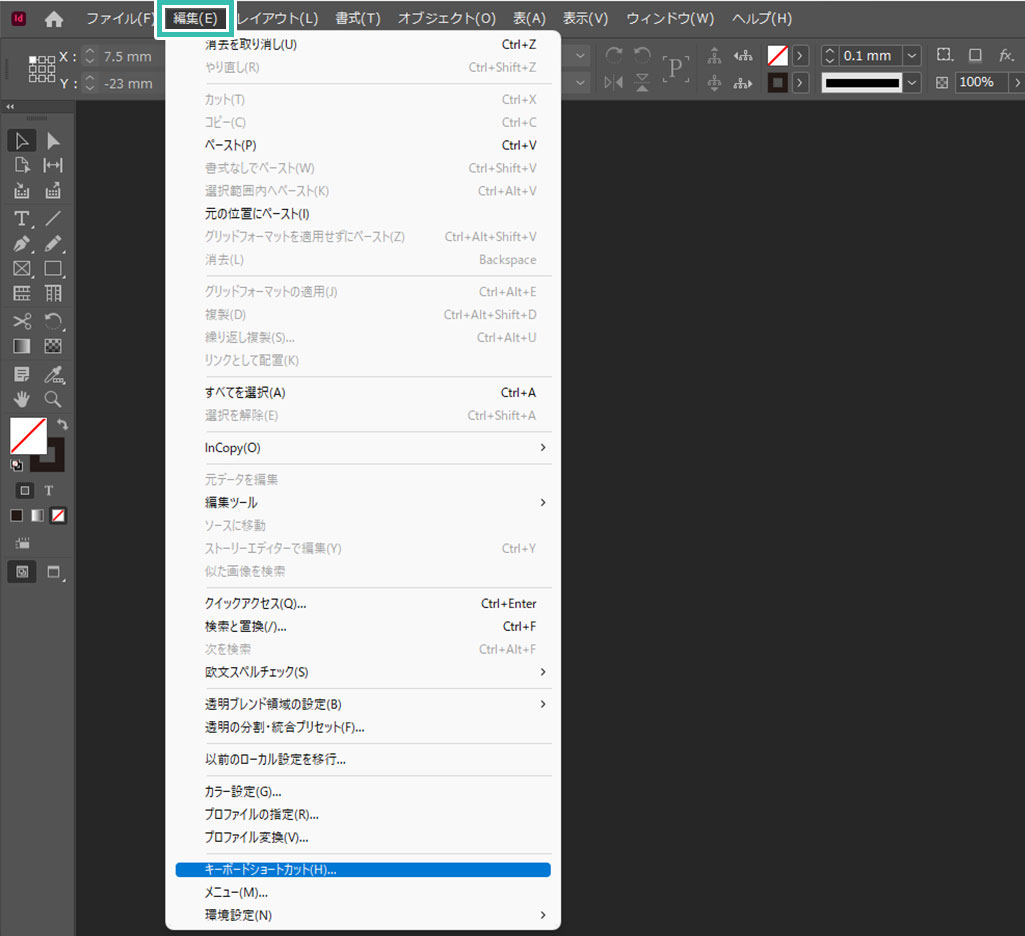Select the Type tool
The width and height of the screenshot is (1025, 936).
pos(22,218)
